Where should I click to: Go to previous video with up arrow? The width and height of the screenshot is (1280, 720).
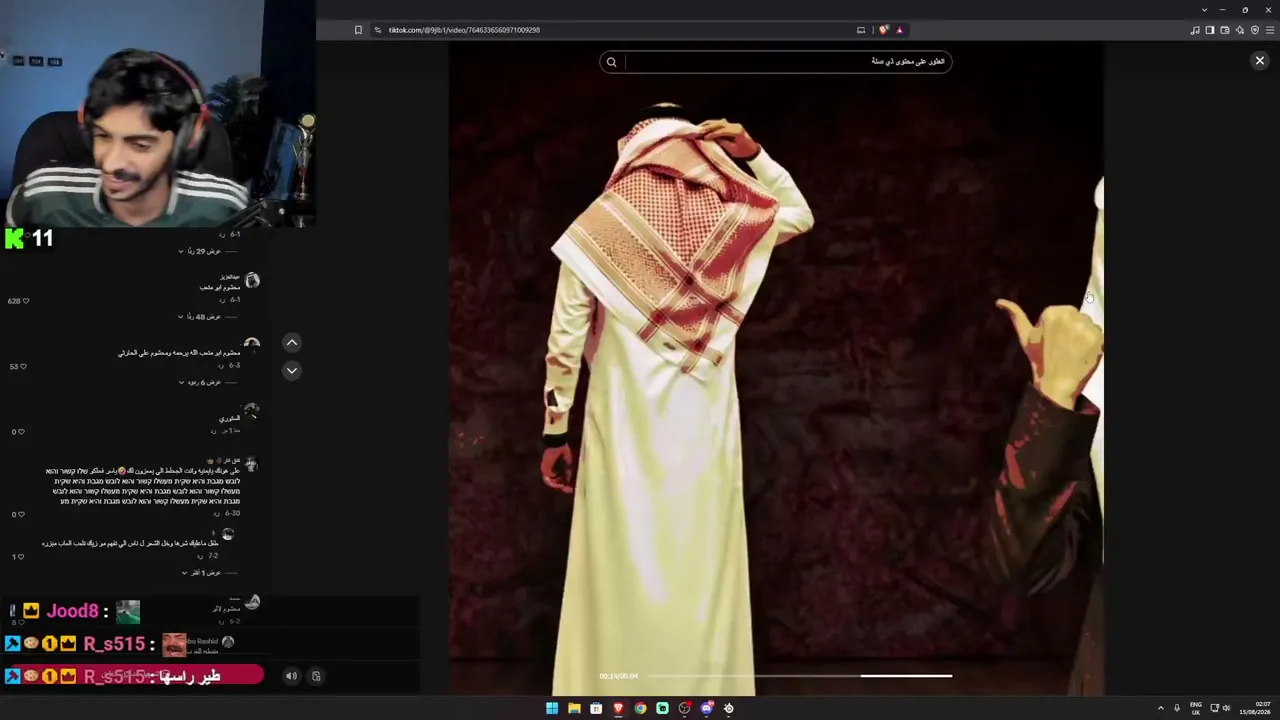[292, 343]
